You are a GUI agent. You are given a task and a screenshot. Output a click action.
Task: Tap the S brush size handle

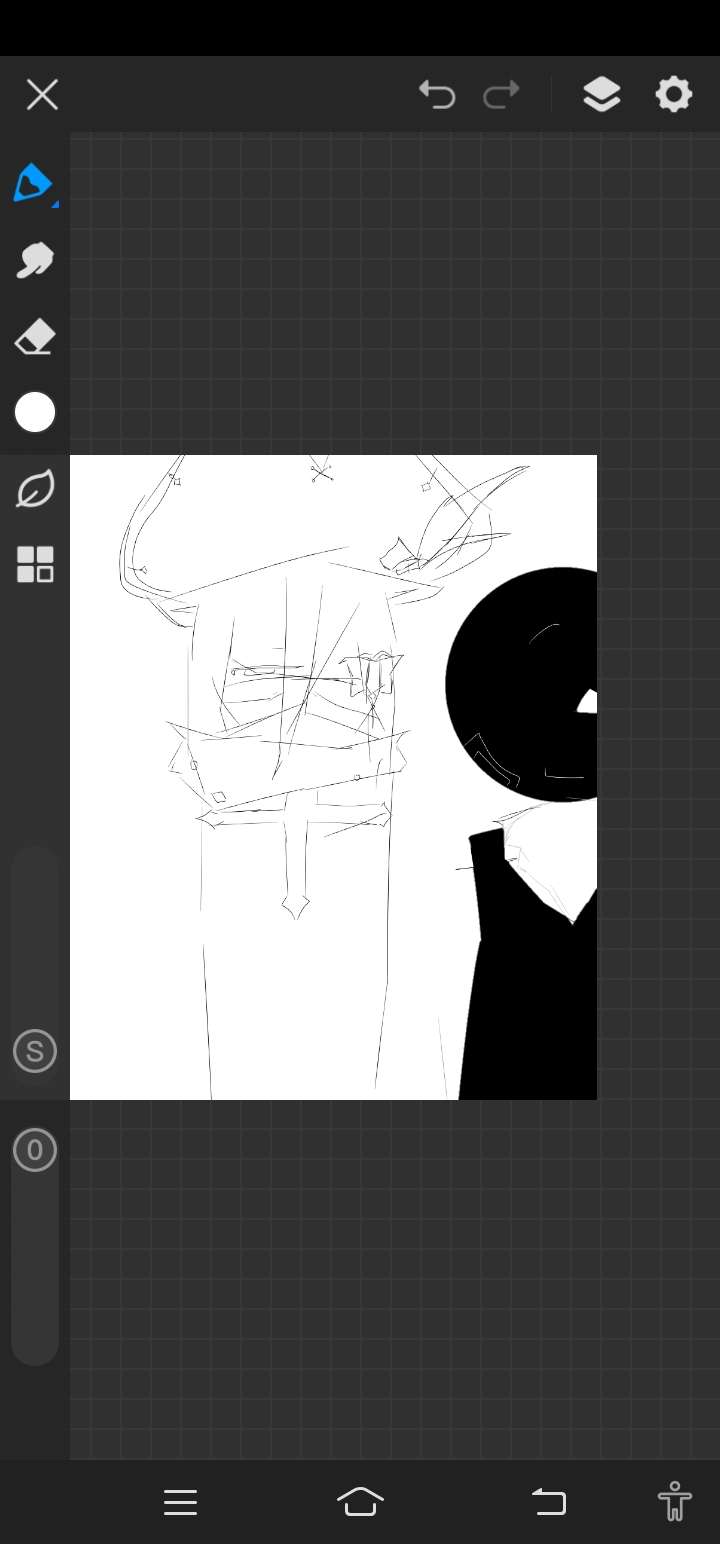(35, 1051)
